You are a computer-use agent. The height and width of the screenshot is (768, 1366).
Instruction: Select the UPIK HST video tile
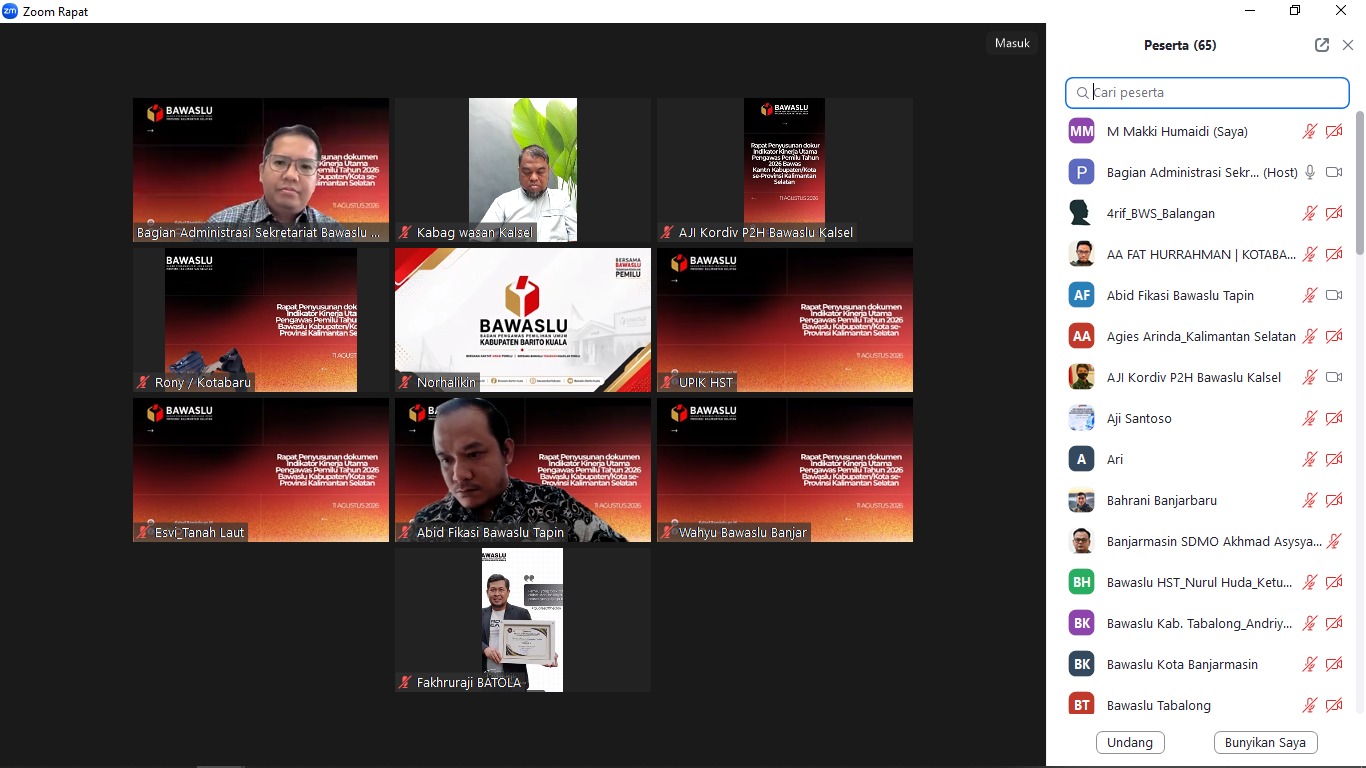pos(785,320)
